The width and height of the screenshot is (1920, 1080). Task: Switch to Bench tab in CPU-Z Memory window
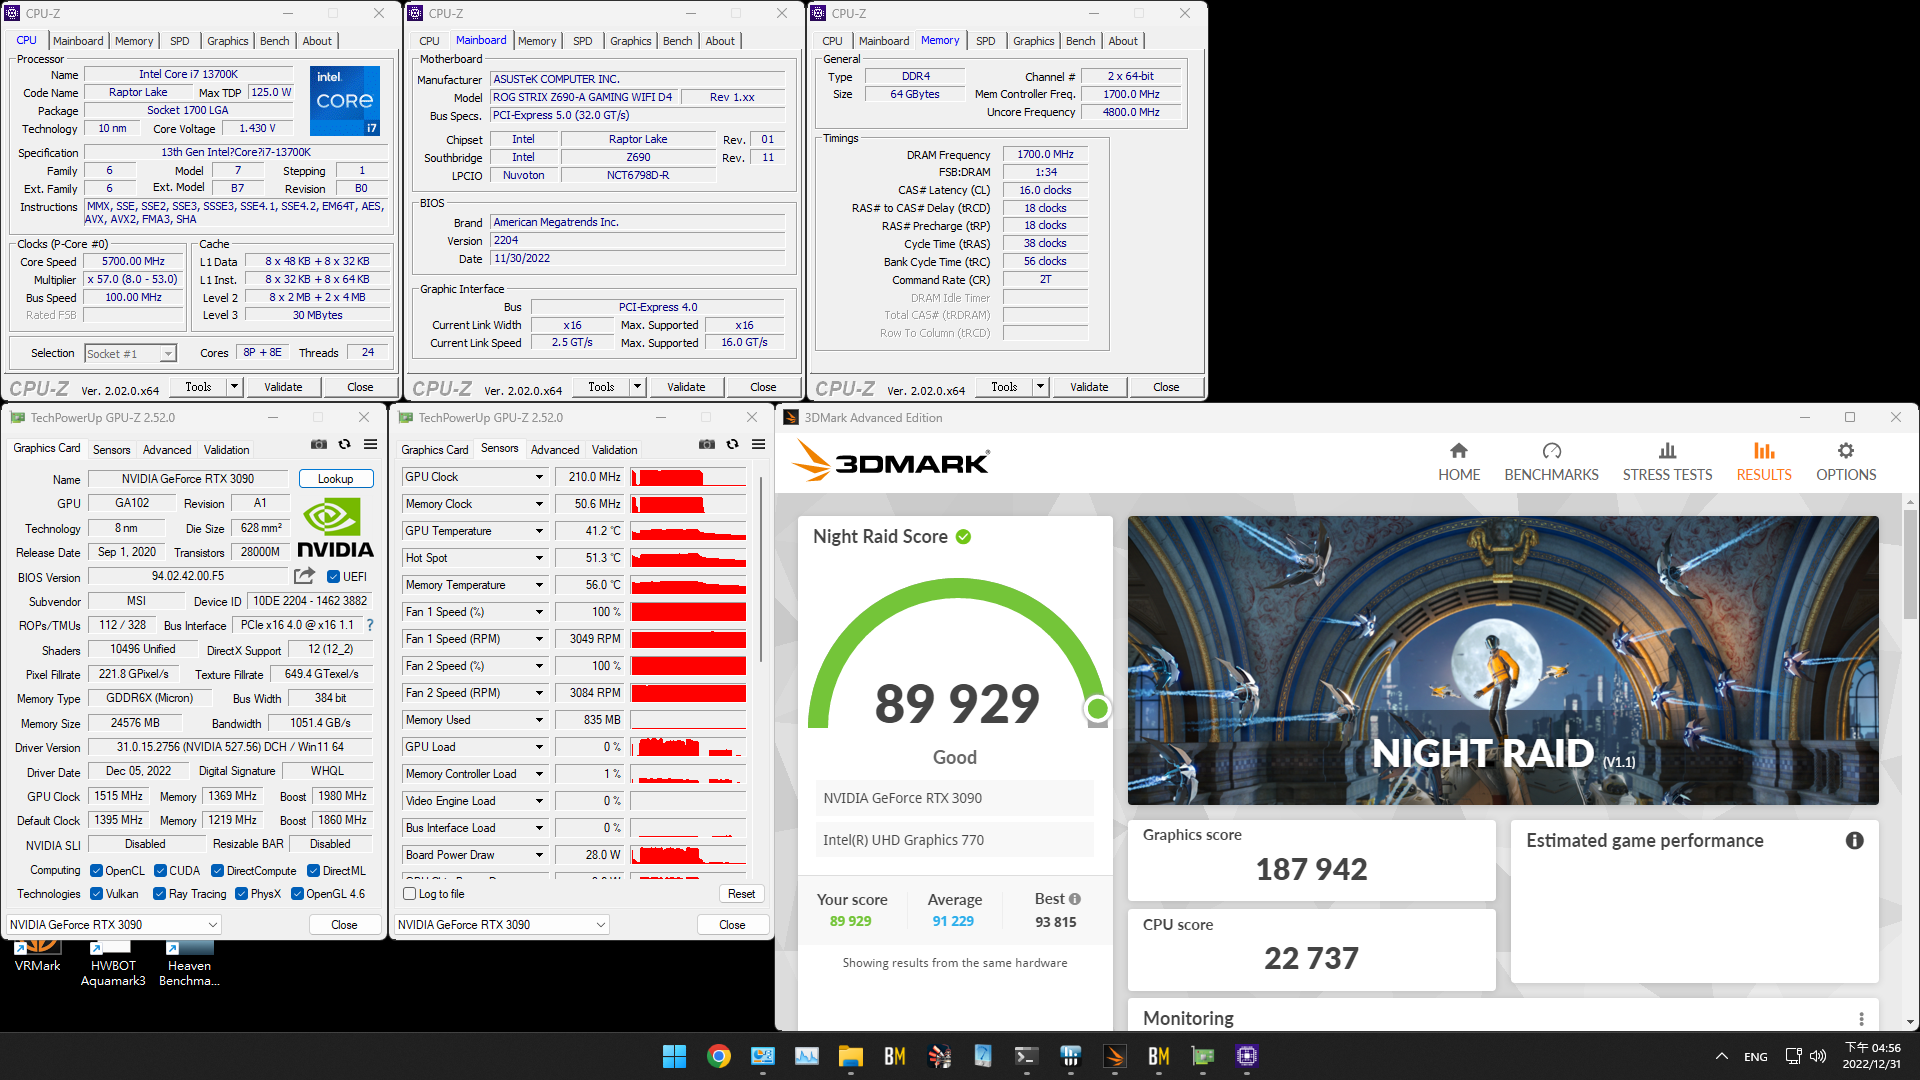click(x=1080, y=41)
